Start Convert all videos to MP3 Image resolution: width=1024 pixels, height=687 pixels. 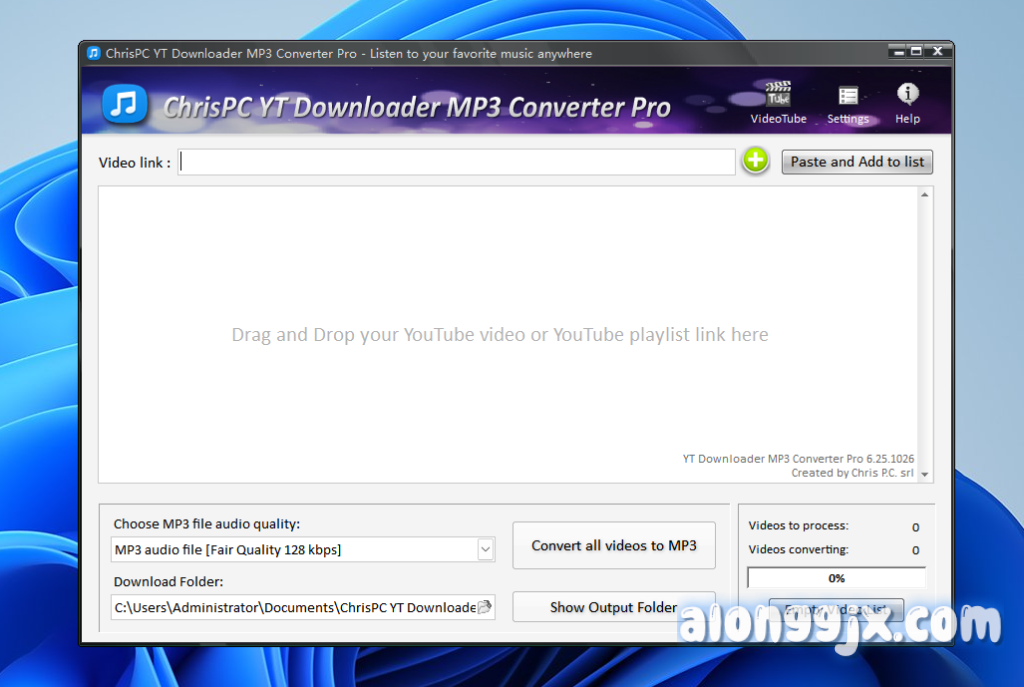614,546
